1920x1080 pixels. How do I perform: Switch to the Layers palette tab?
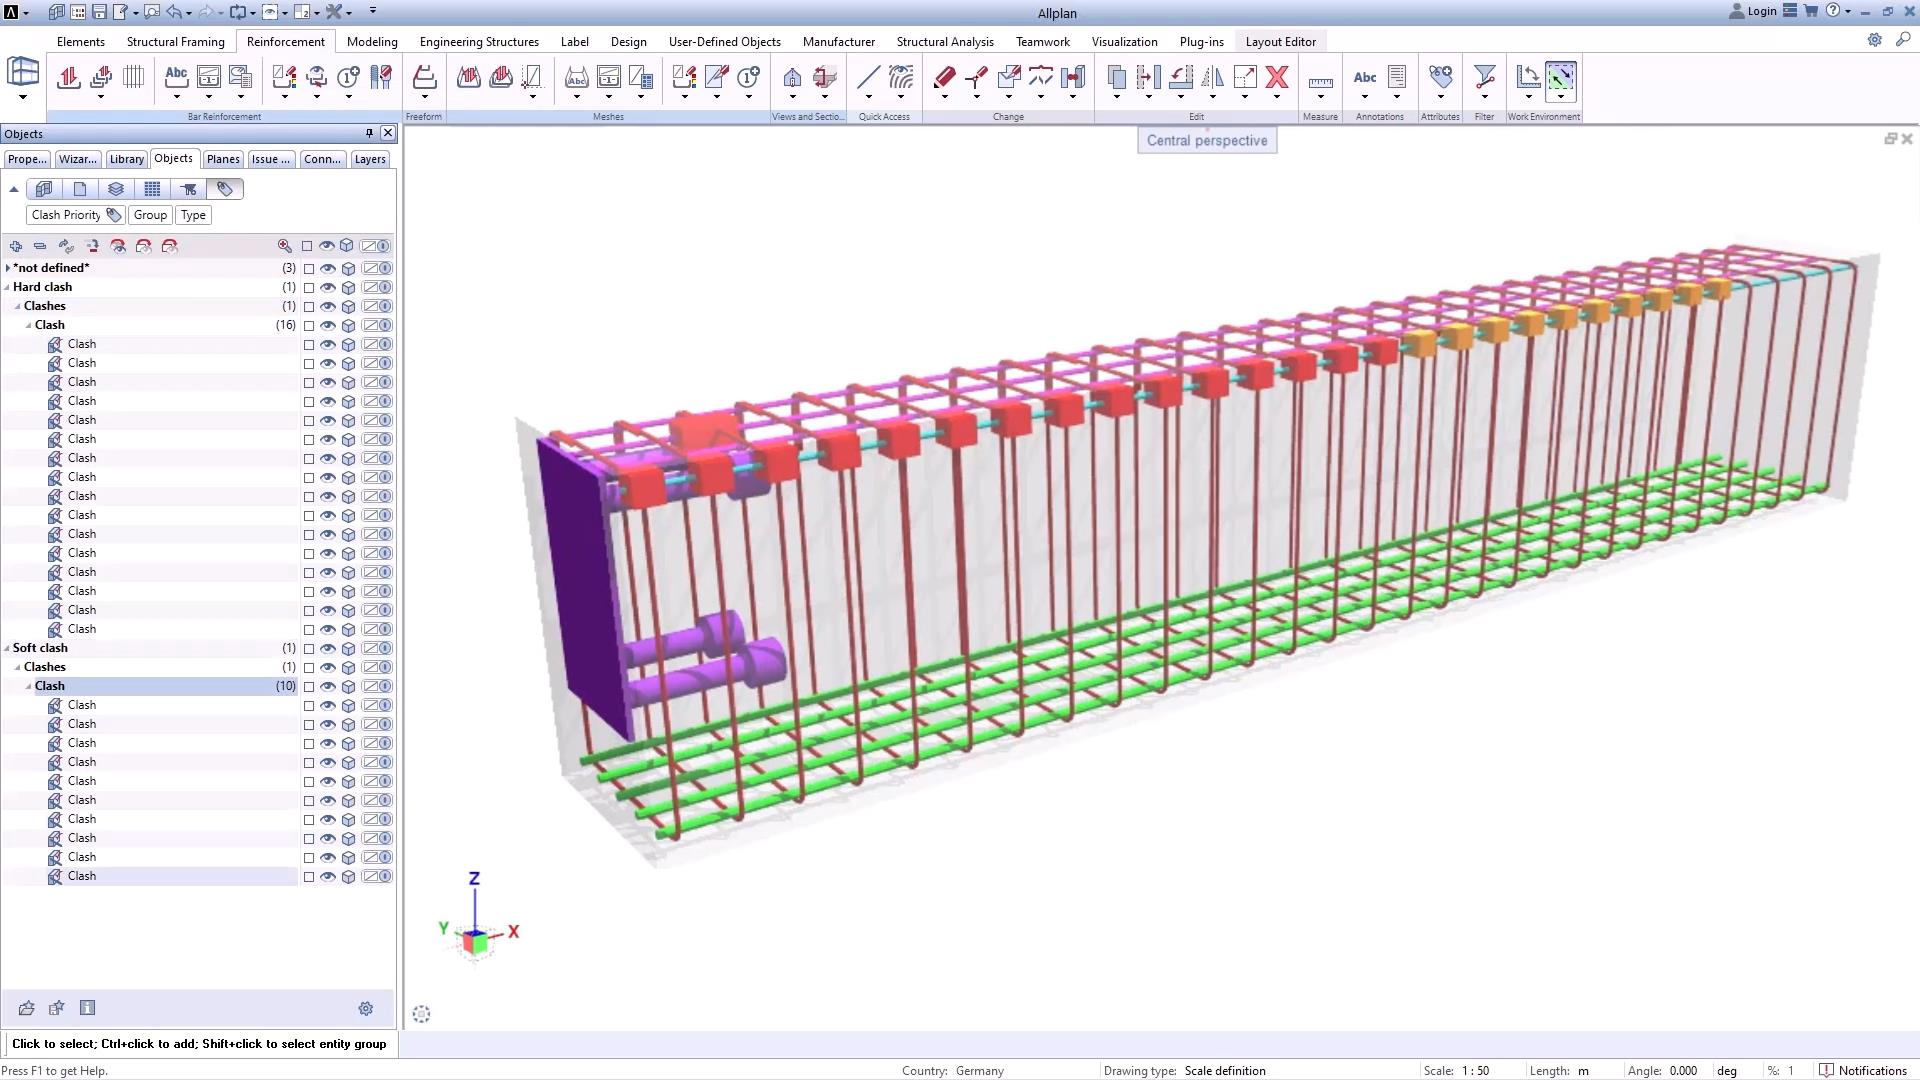[x=370, y=159]
